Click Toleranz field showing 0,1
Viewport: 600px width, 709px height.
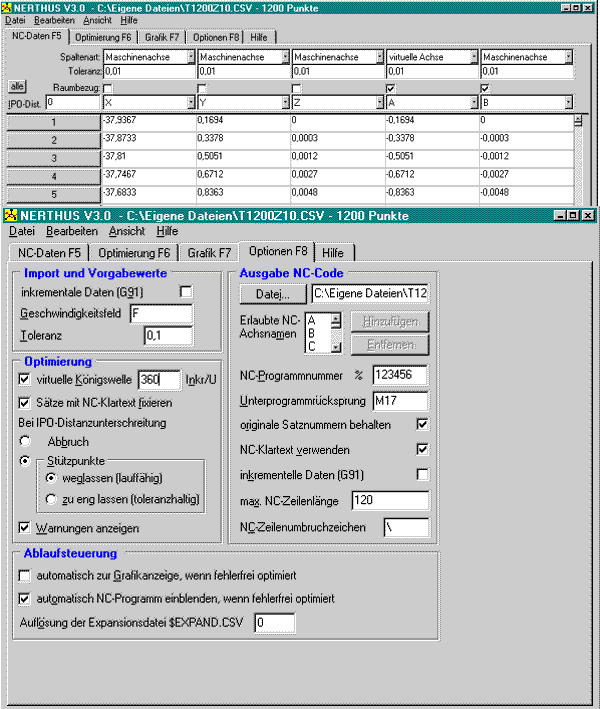[168, 336]
